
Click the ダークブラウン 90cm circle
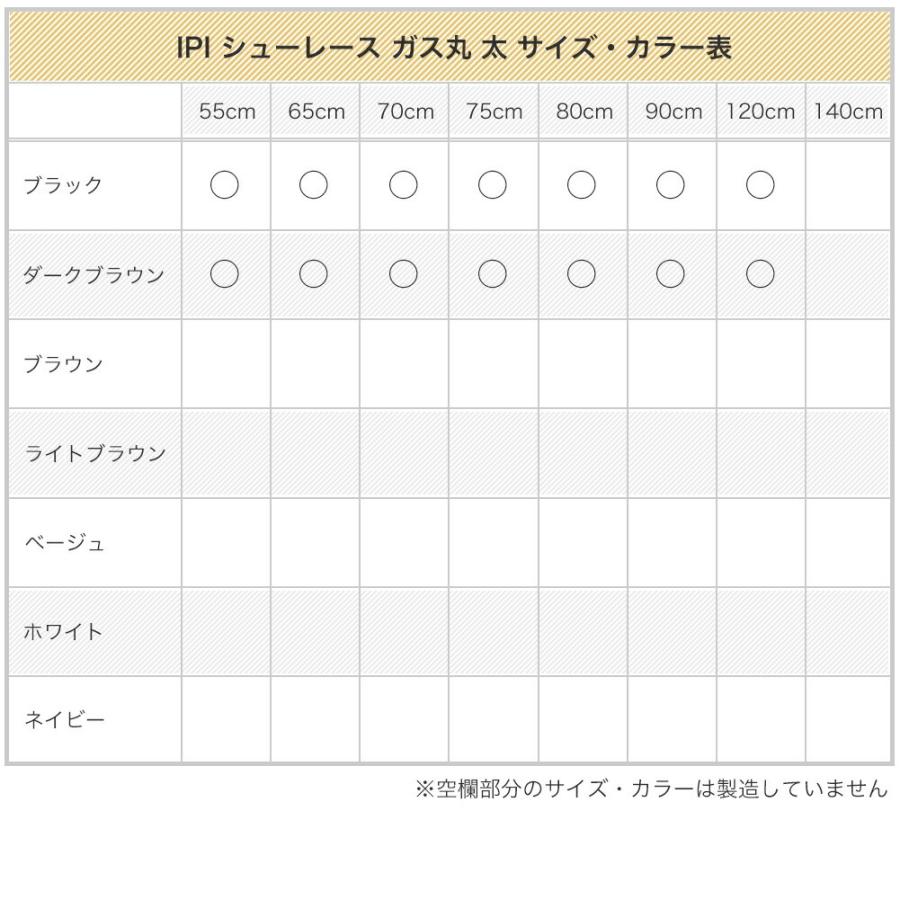[671, 274]
